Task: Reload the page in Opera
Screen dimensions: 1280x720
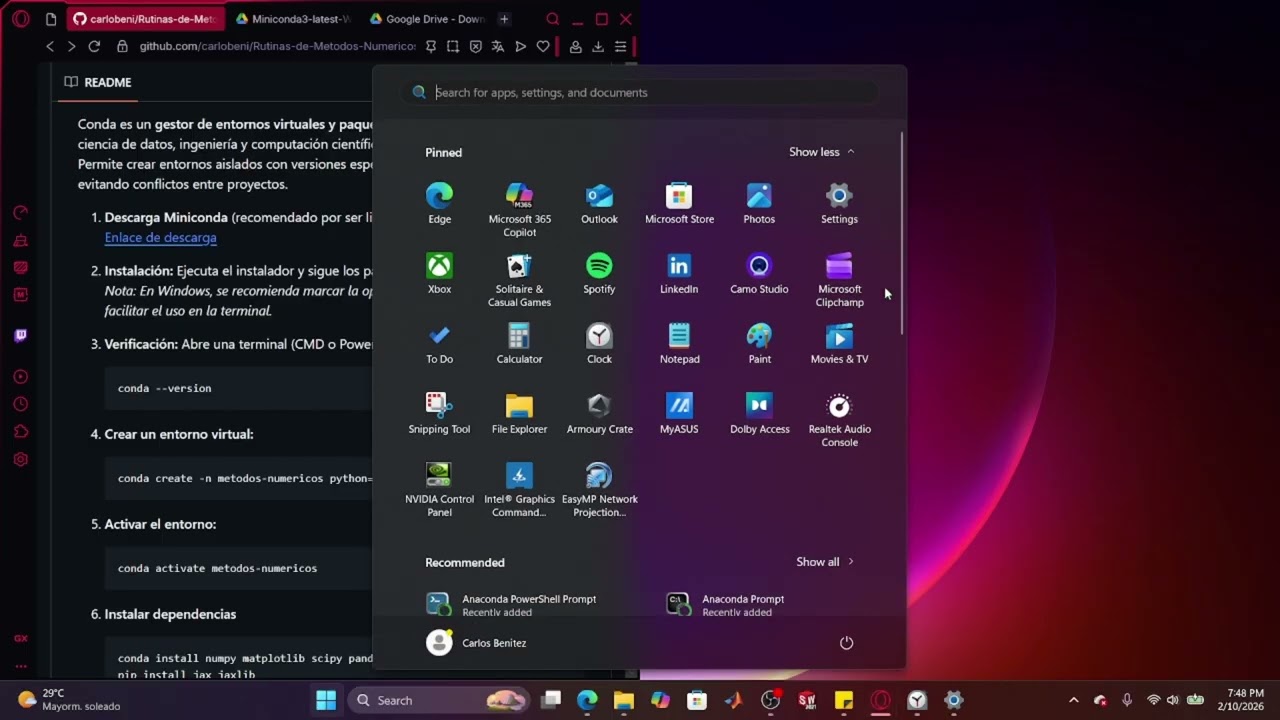Action: (94, 46)
